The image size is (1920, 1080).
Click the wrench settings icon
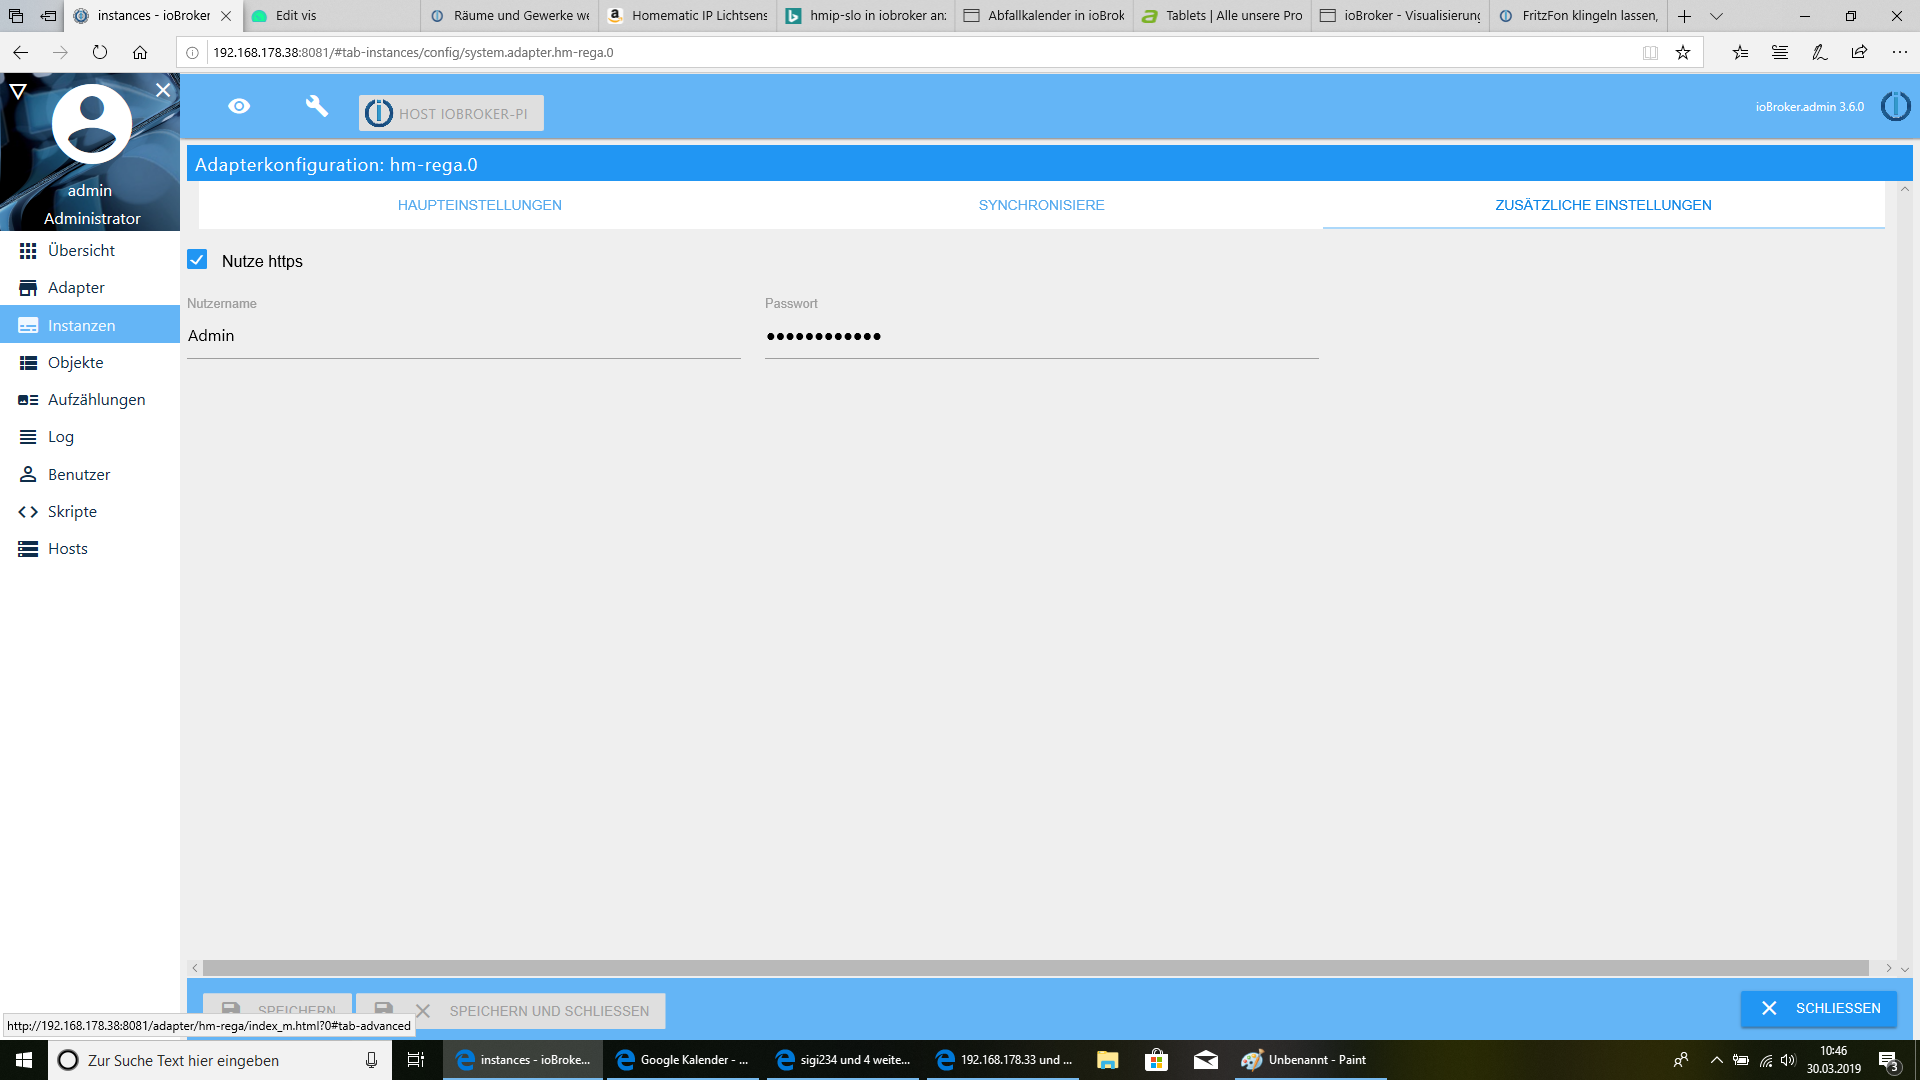316,106
